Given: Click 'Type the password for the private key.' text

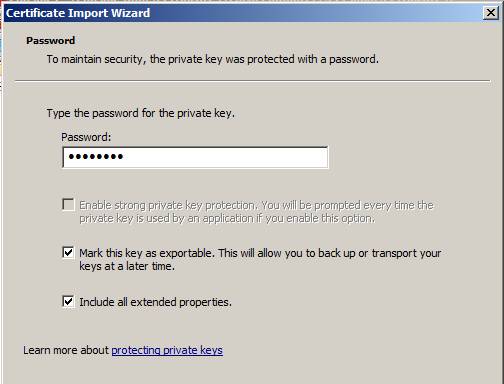Looking at the screenshot, I should click(141, 113).
